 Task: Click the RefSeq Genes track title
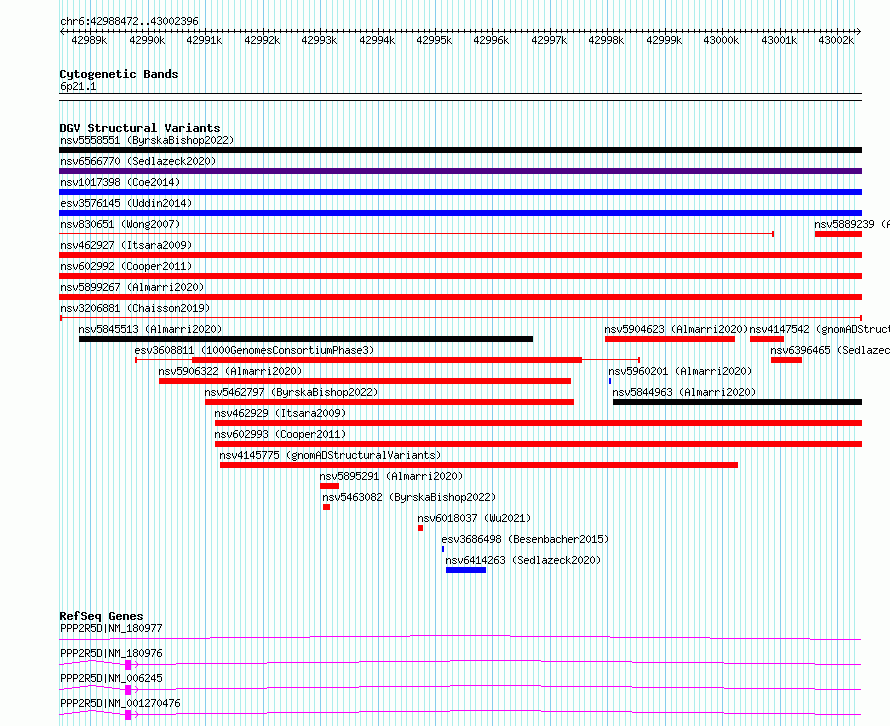pyautogui.click(x=101, y=616)
